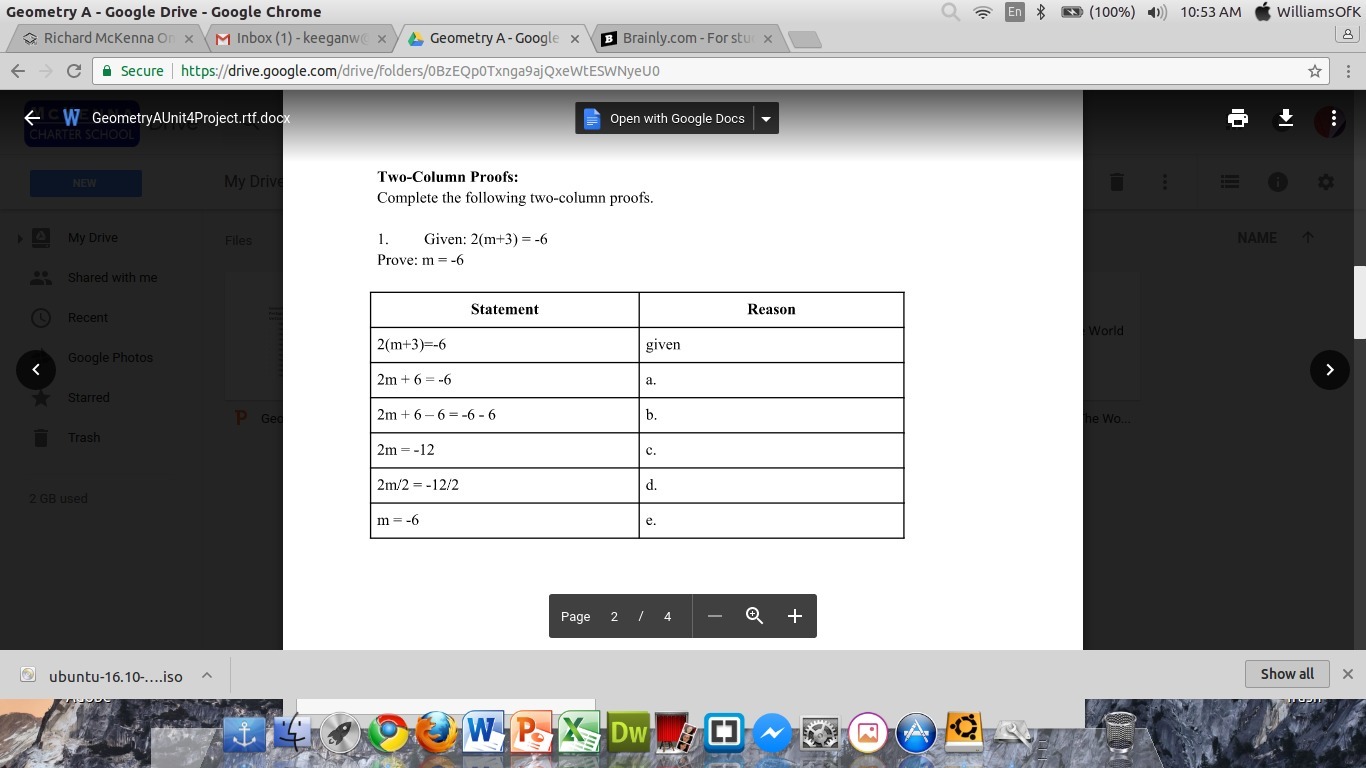Open Excel from the dock

pyautogui.click(x=580, y=732)
